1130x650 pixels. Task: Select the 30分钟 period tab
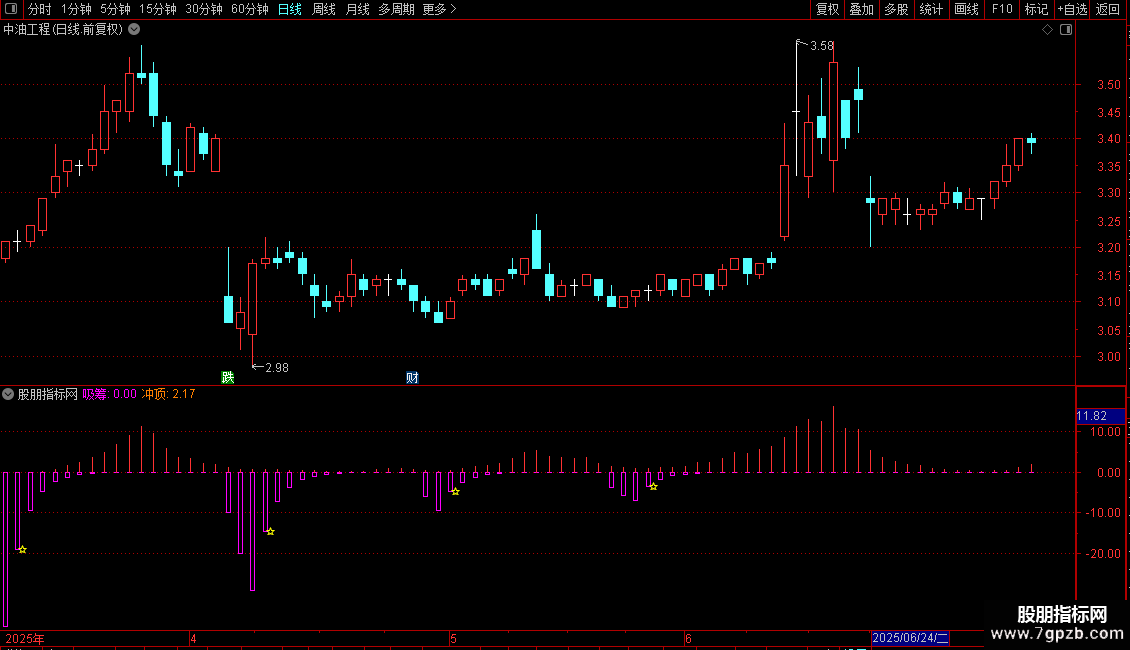pyautogui.click(x=204, y=9)
